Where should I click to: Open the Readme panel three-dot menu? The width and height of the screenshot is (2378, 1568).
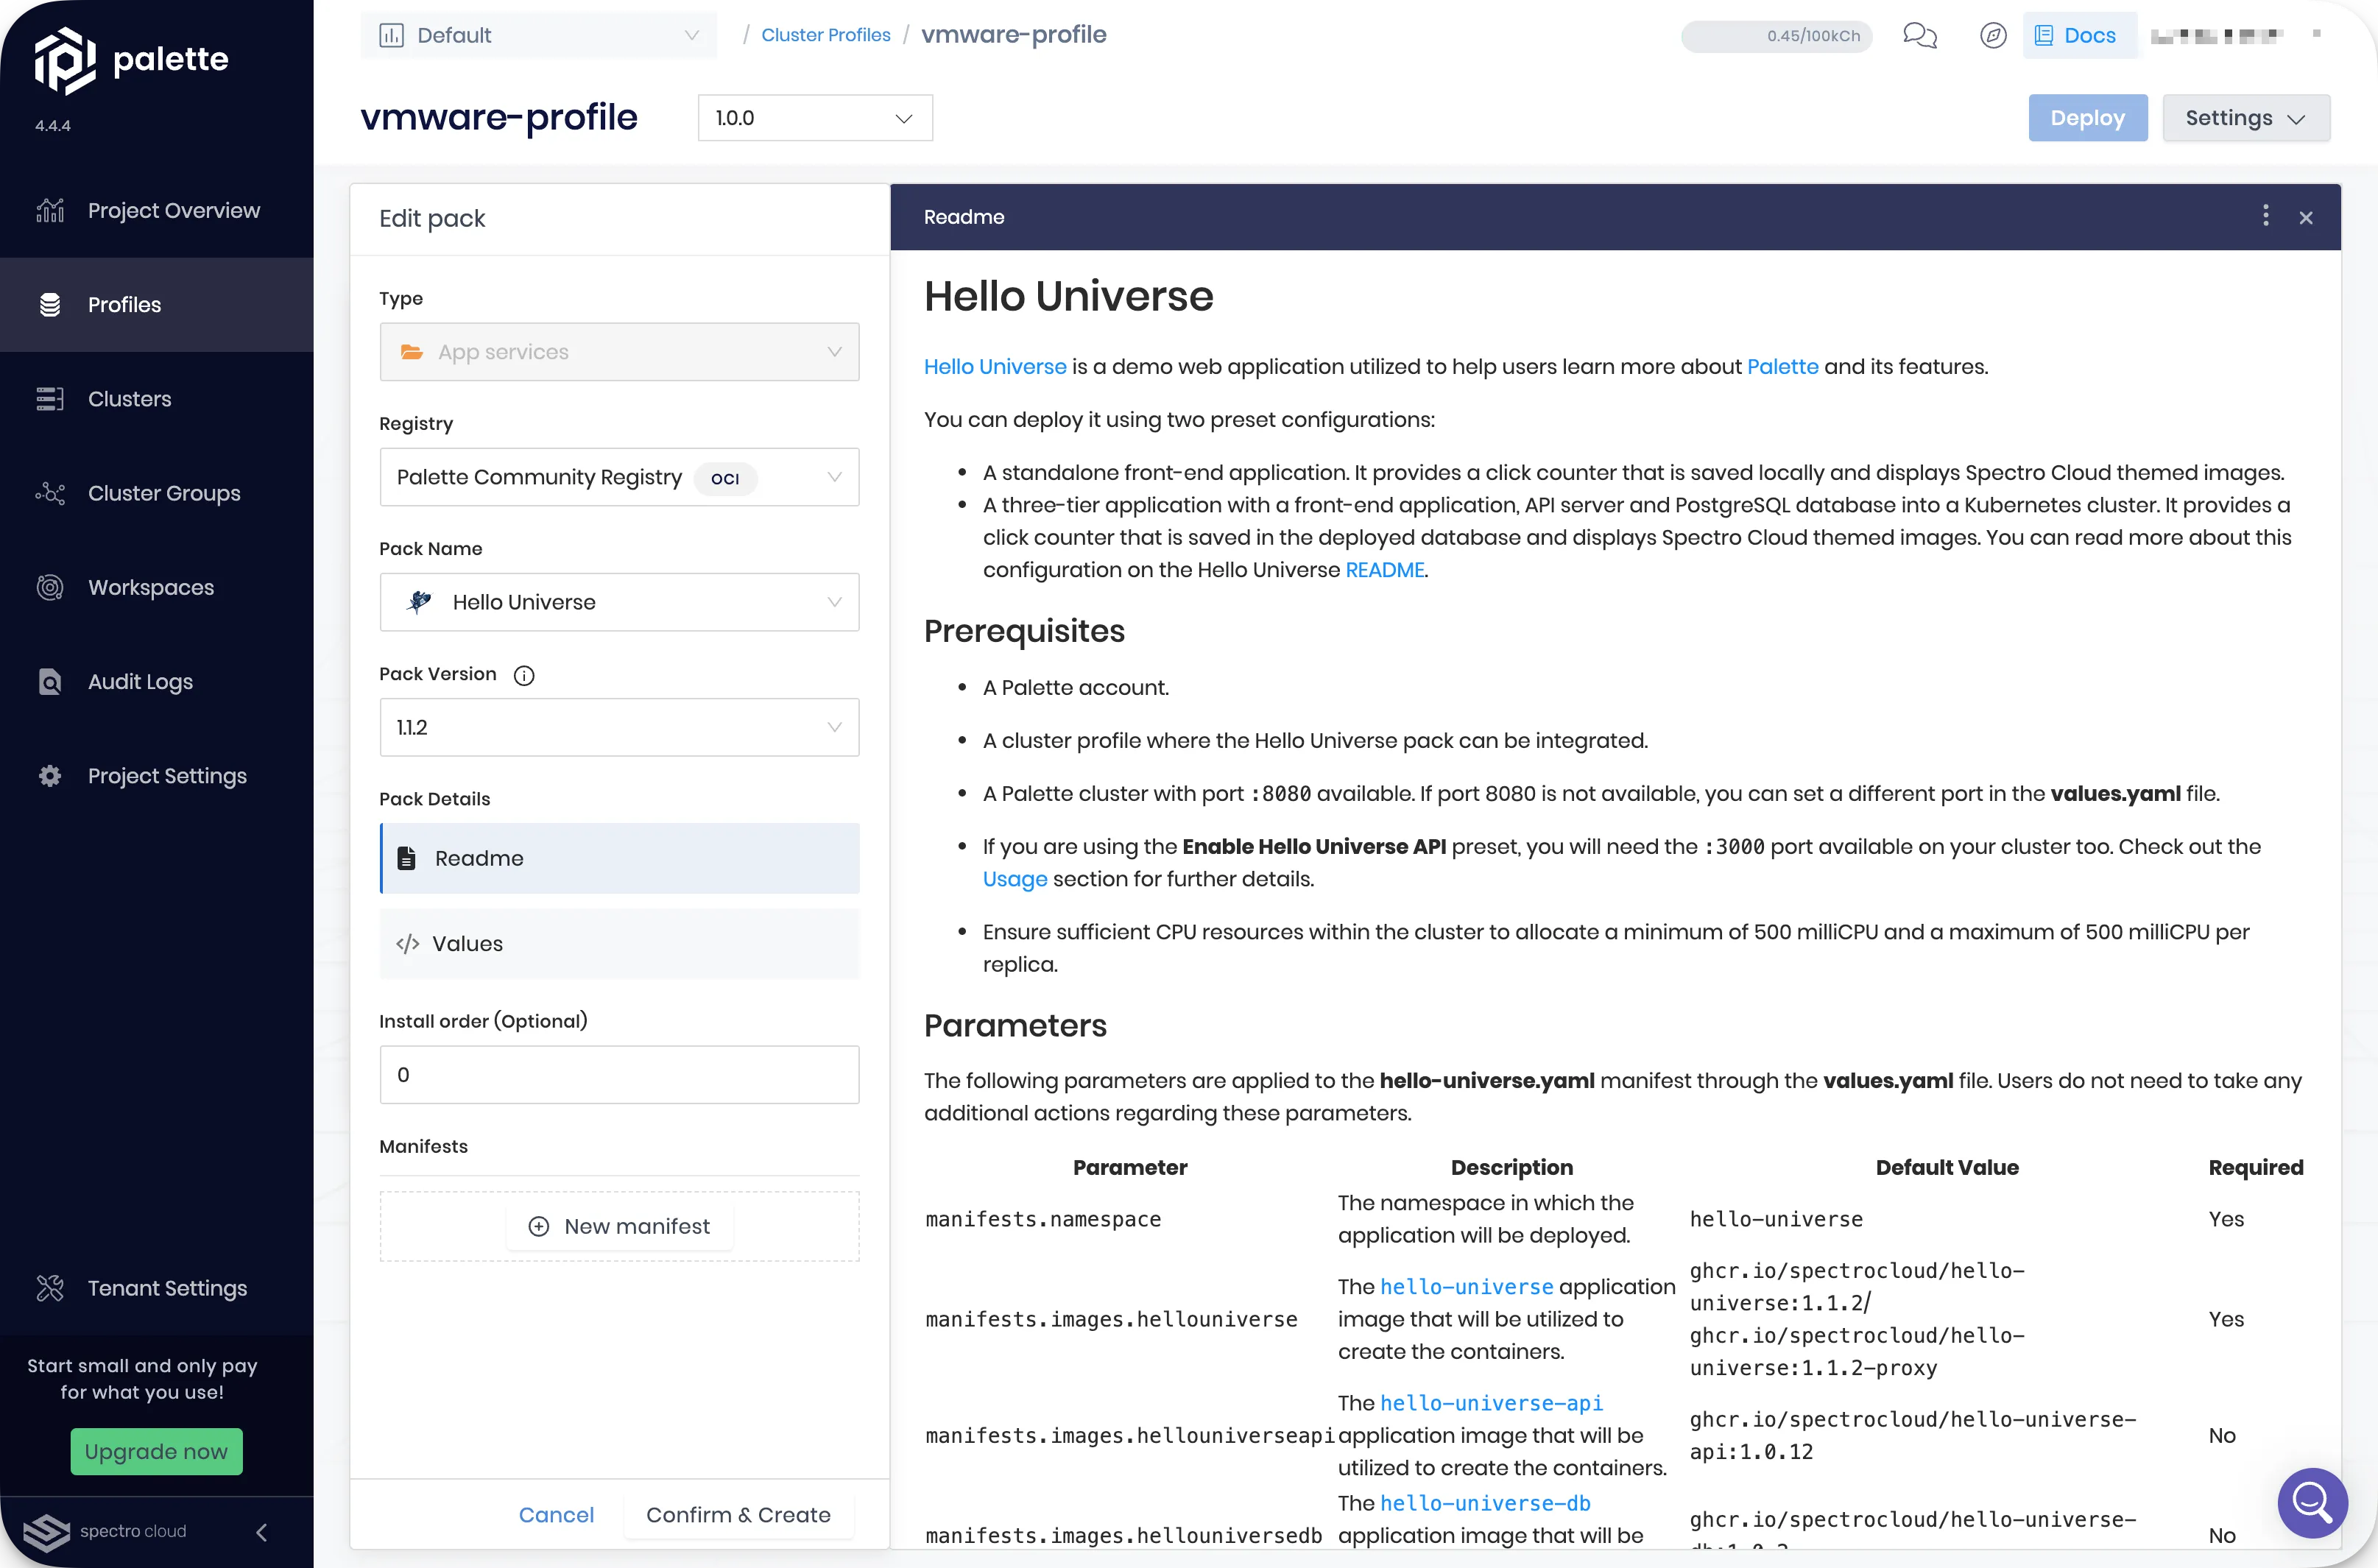tap(2265, 216)
